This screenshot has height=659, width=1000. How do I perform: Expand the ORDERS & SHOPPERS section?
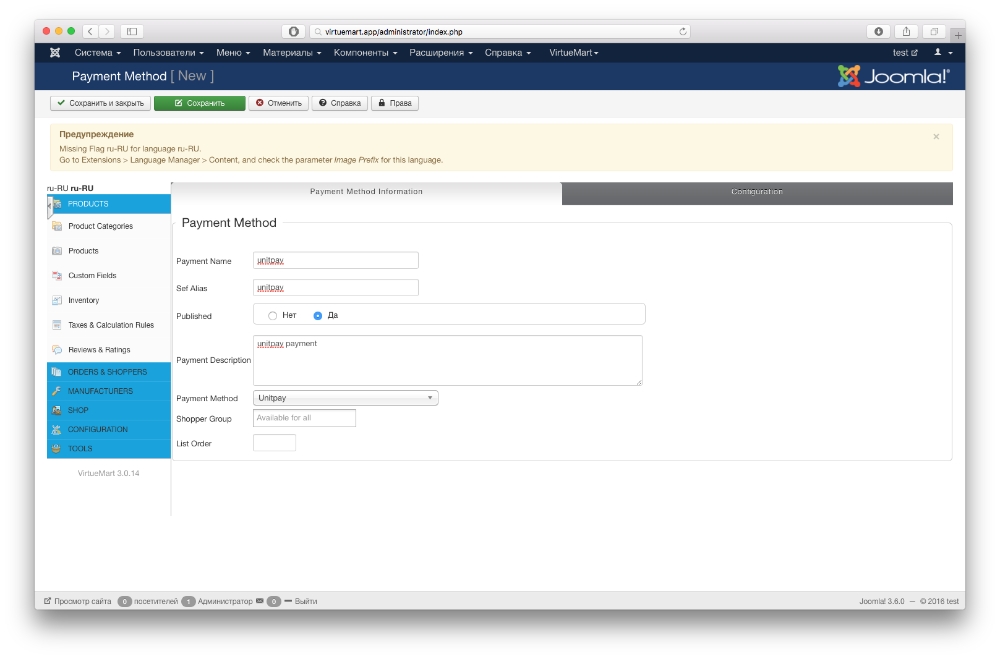pos(107,372)
